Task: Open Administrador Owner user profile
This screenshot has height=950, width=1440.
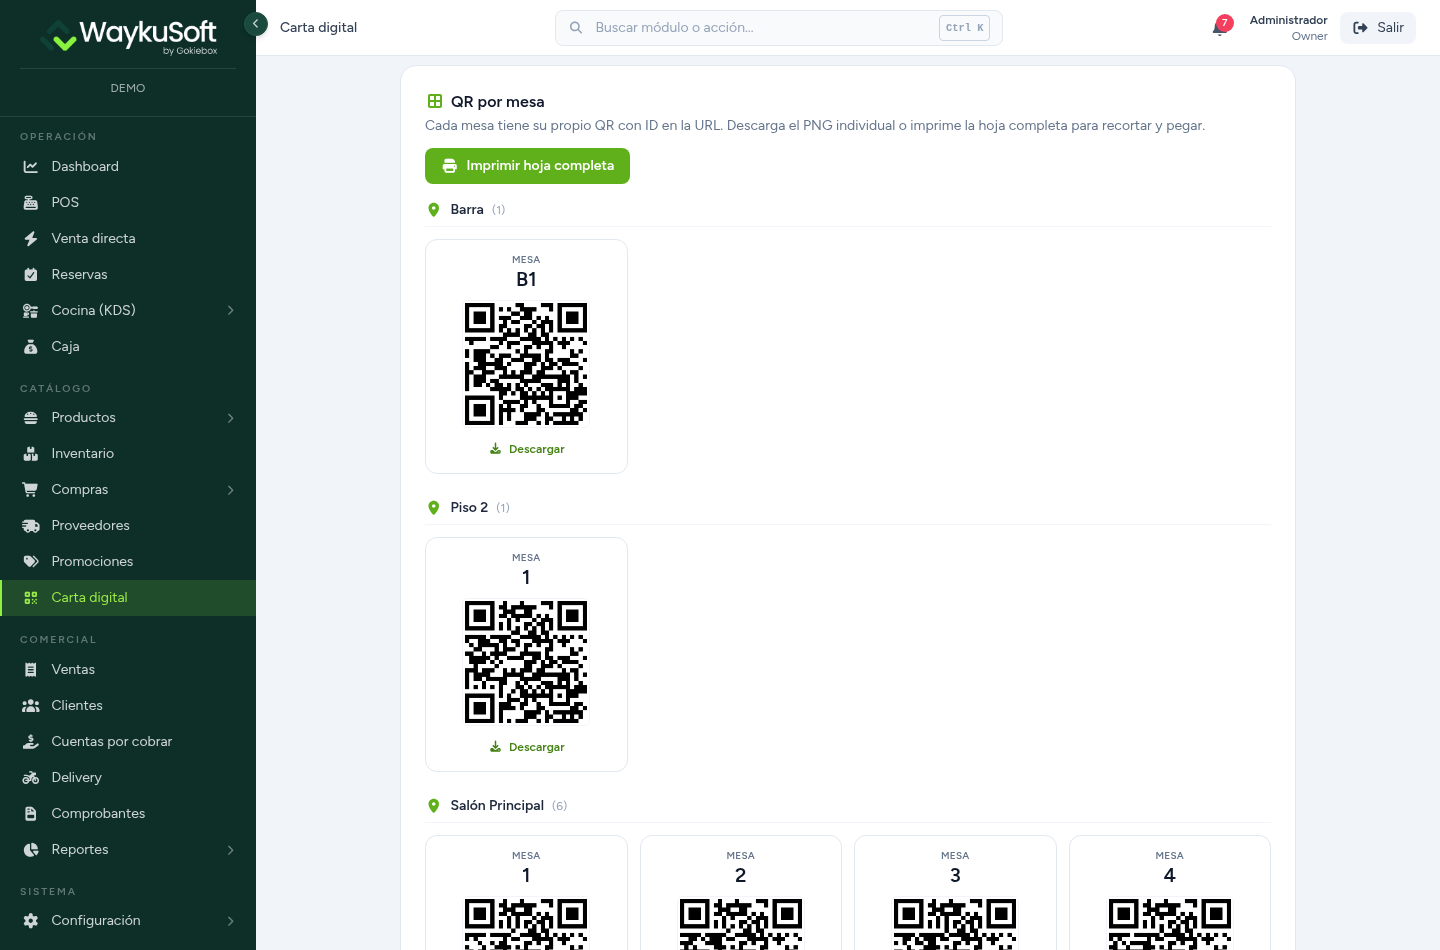Action: [x=1288, y=28]
